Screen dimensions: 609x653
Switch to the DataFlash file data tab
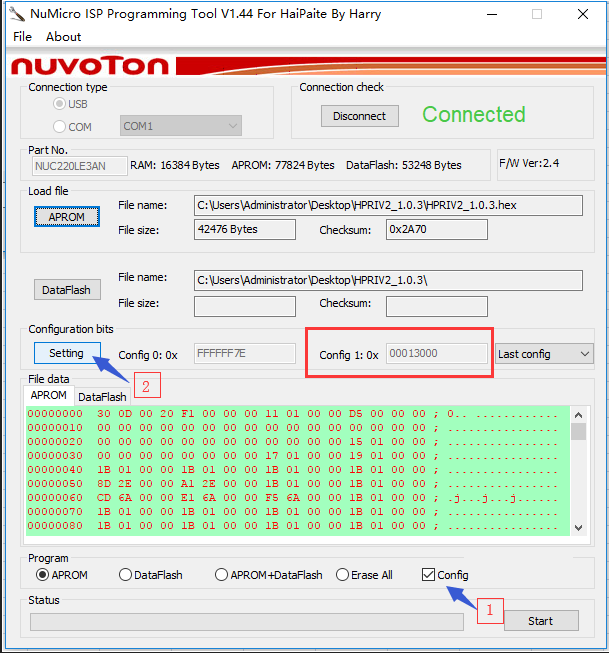tap(102, 397)
